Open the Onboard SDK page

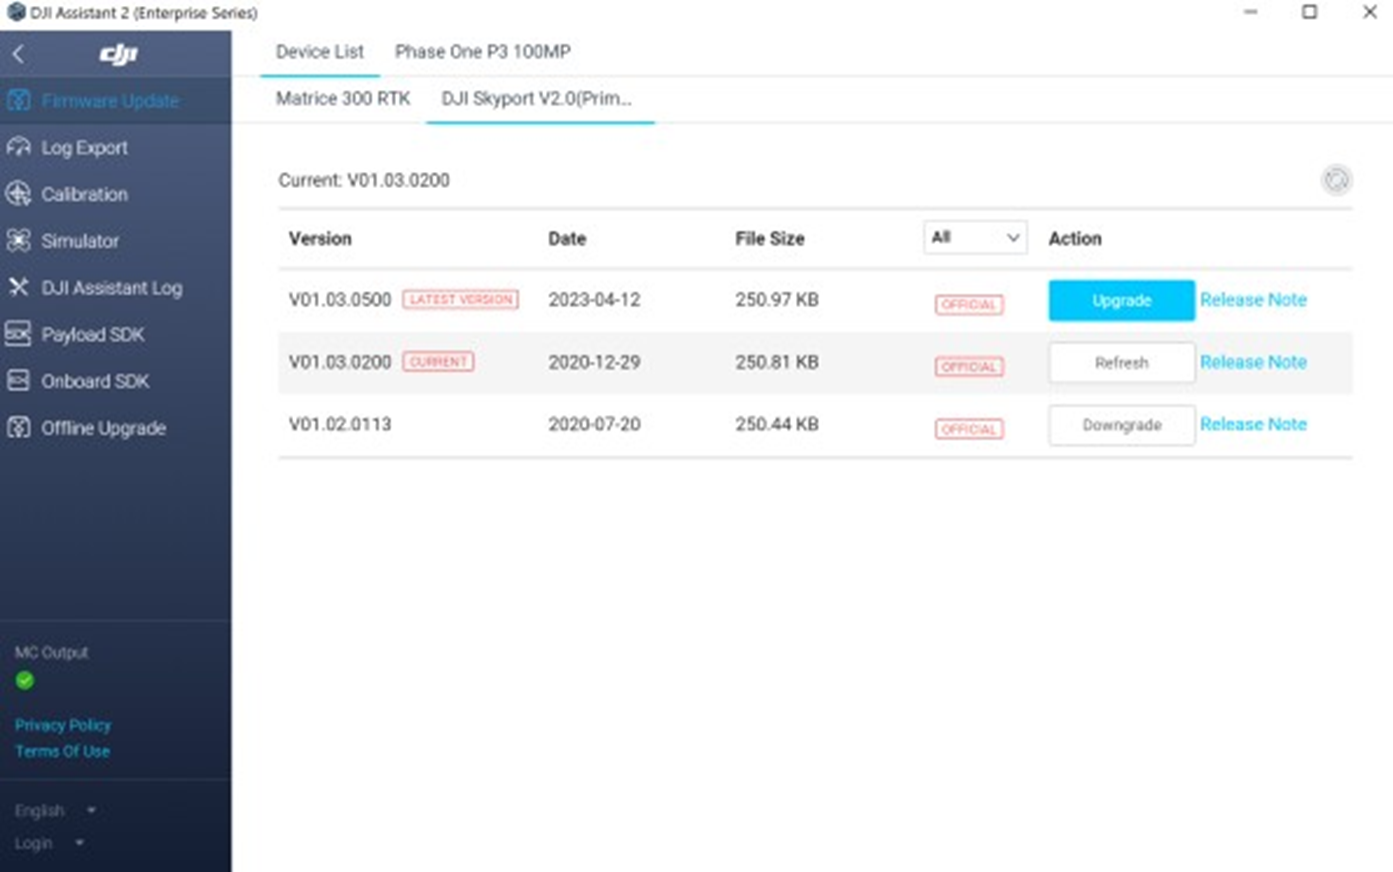coord(115,381)
